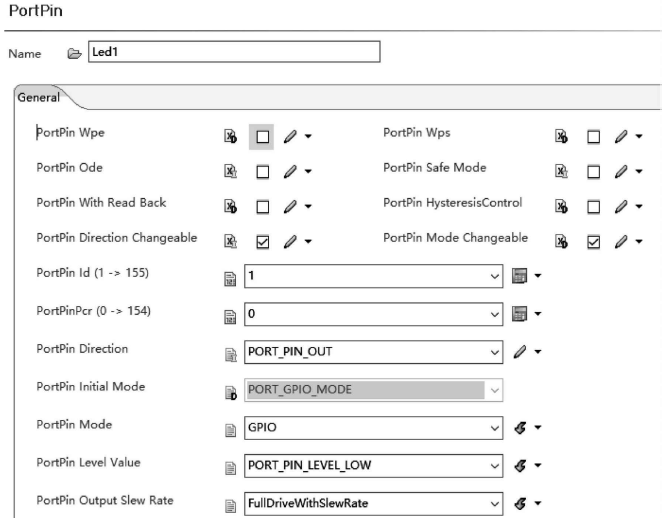Click the pencil icon for PortPin Direction
This screenshot has width=667, height=520.
pos(519,351)
